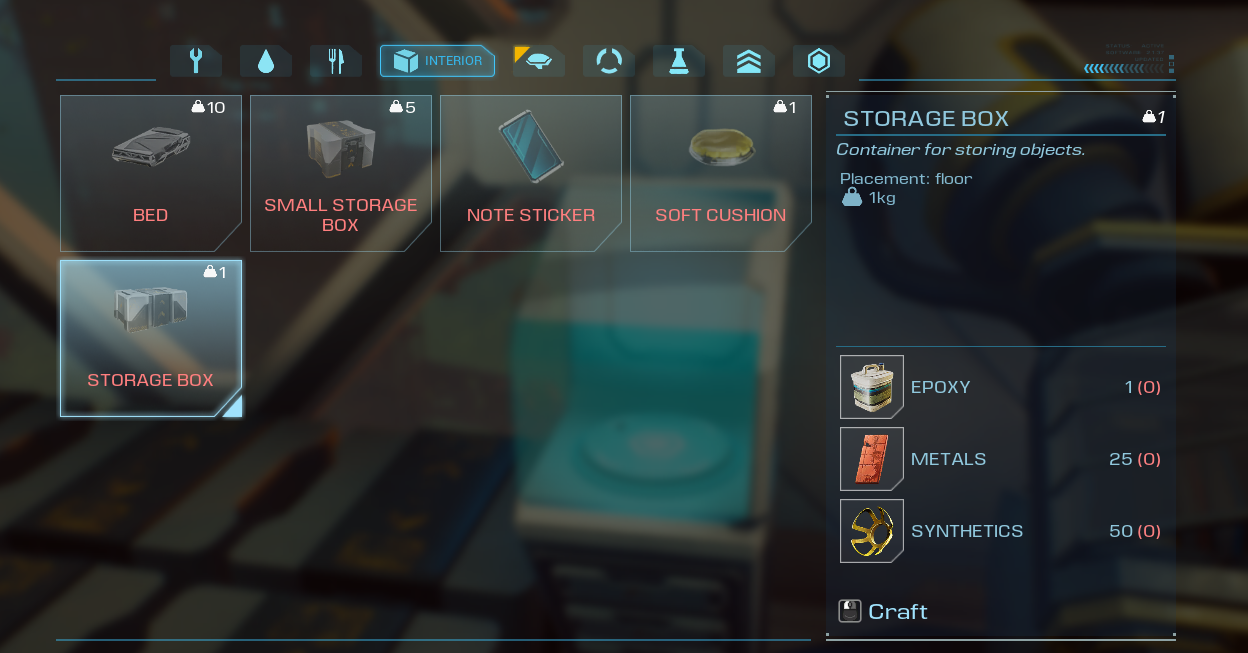Open the segmented ring category tab
The height and width of the screenshot is (653, 1248).
(x=608, y=61)
